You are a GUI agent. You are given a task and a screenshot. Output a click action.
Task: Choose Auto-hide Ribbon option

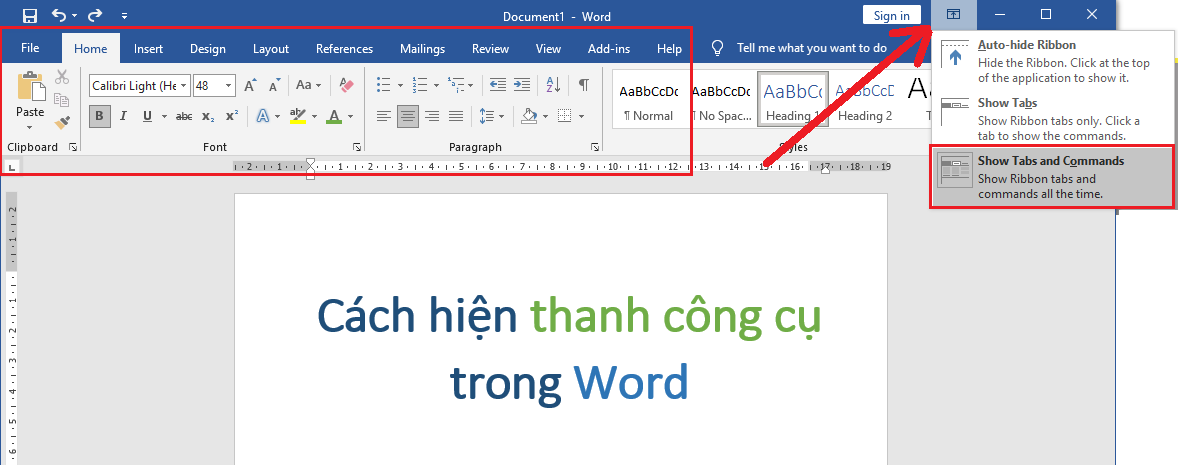pyautogui.click(x=1052, y=61)
